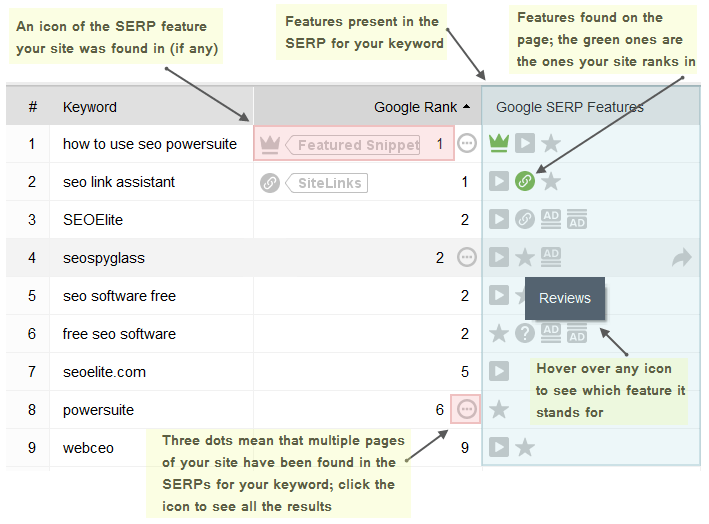709x524 pixels.
Task: Click the star icon in the seospyglass row
Action: tap(525, 257)
